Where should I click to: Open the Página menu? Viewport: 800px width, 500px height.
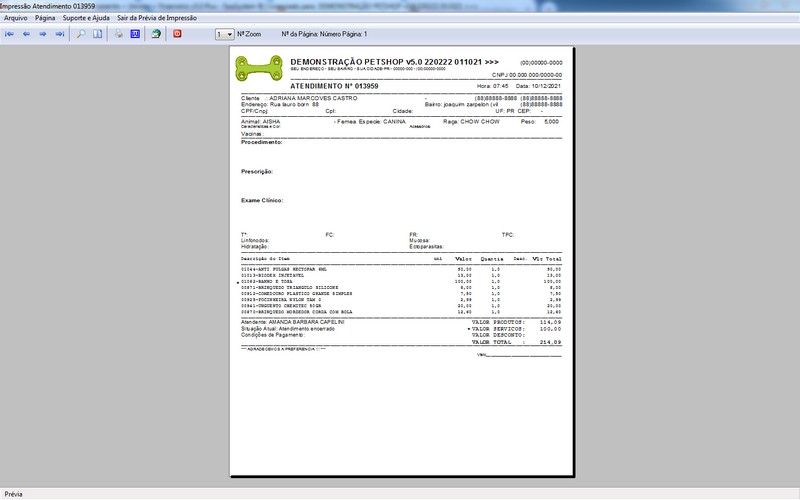(45, 18)
